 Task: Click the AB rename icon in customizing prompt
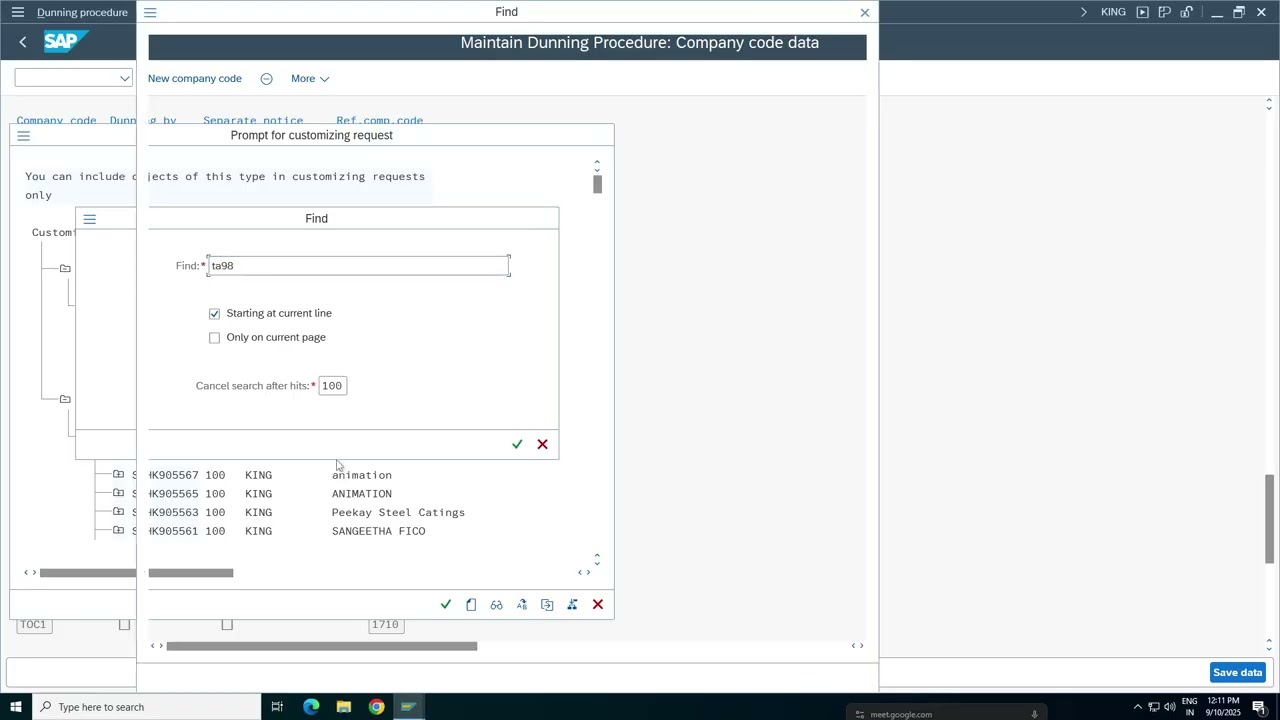(522, 604)
